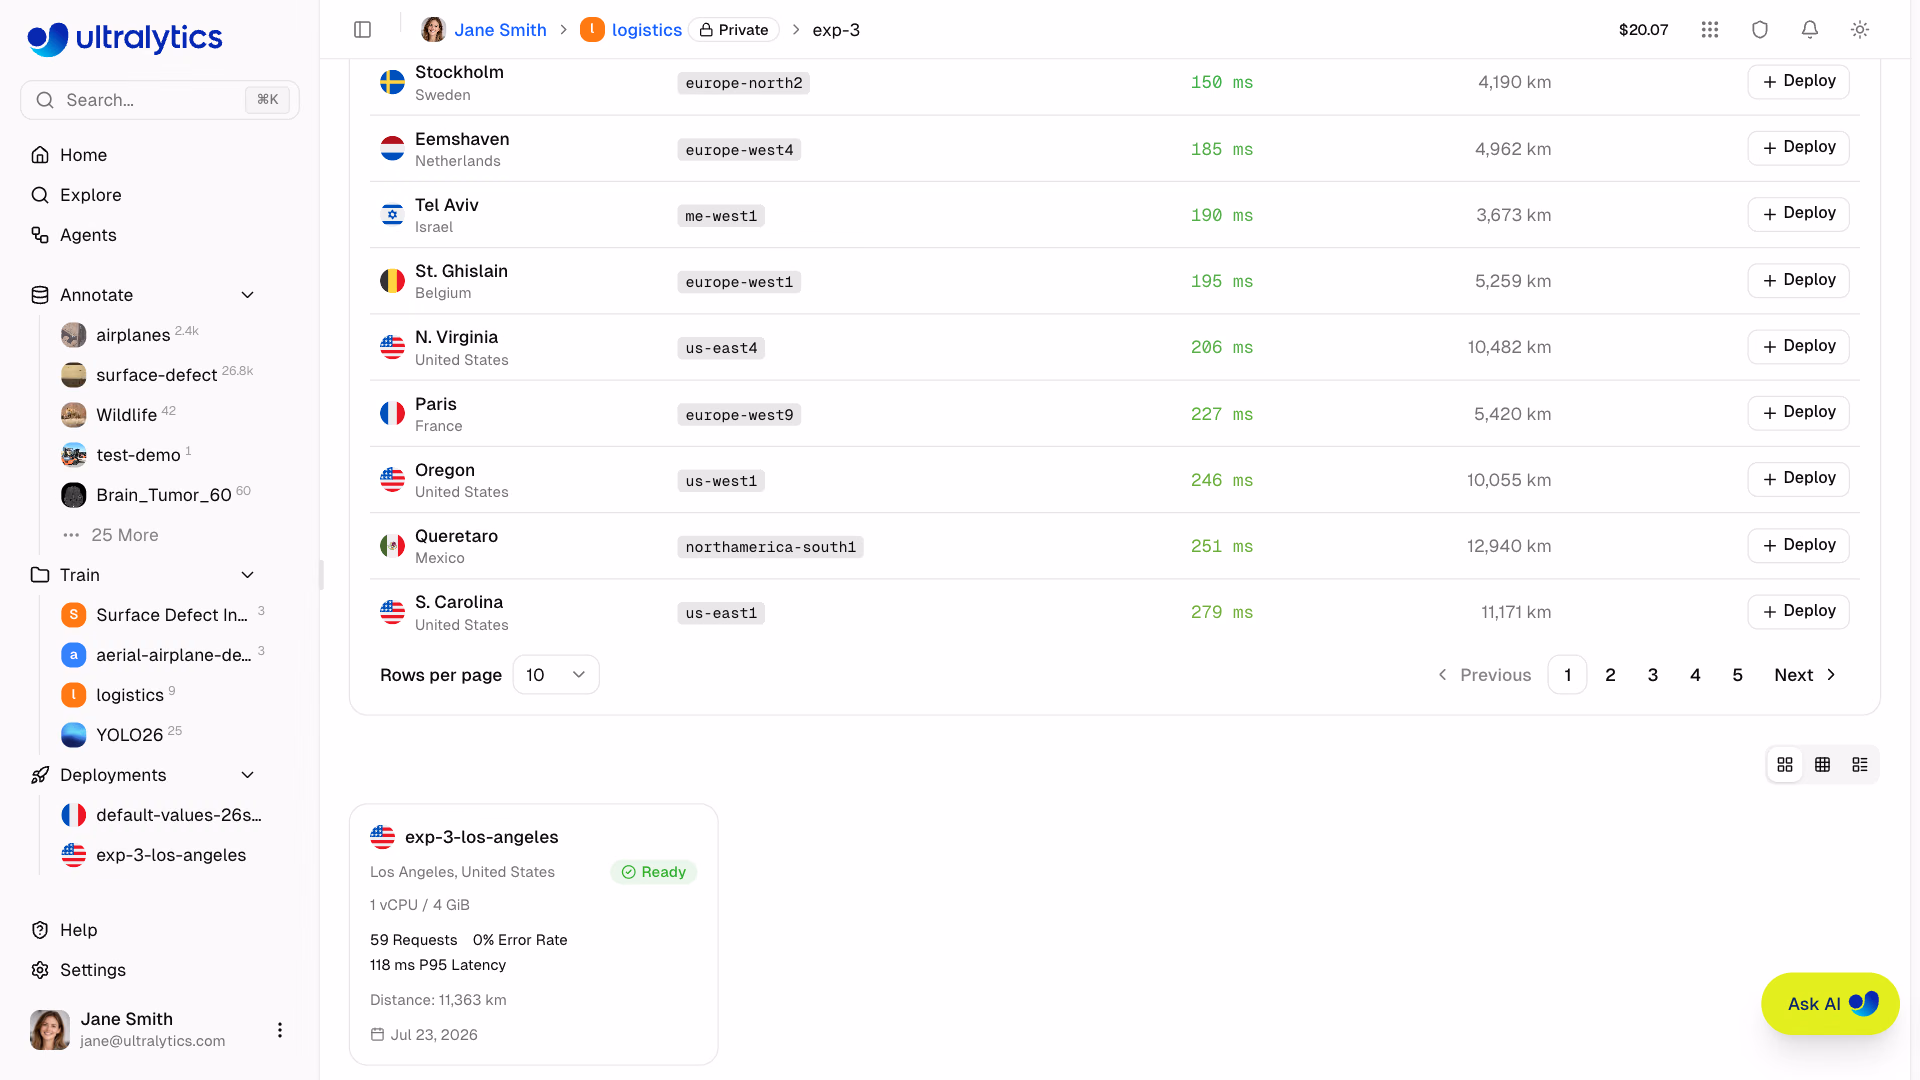Click the Ultralytics logo
1920x1080 pixels.
point(125,38)
